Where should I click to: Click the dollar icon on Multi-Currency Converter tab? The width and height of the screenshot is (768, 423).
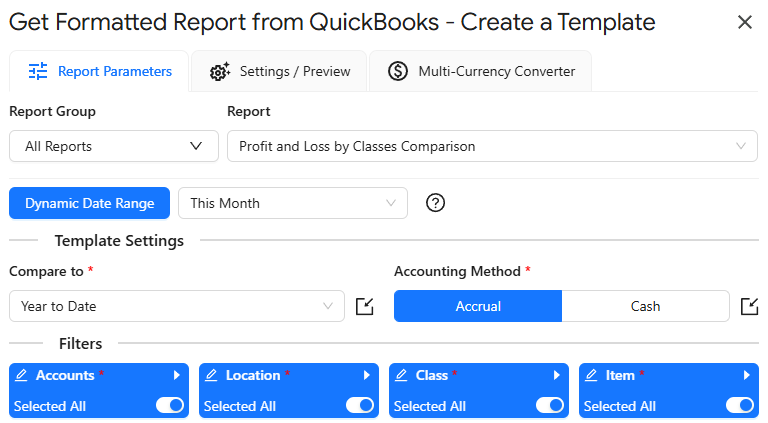click(398, 71)
